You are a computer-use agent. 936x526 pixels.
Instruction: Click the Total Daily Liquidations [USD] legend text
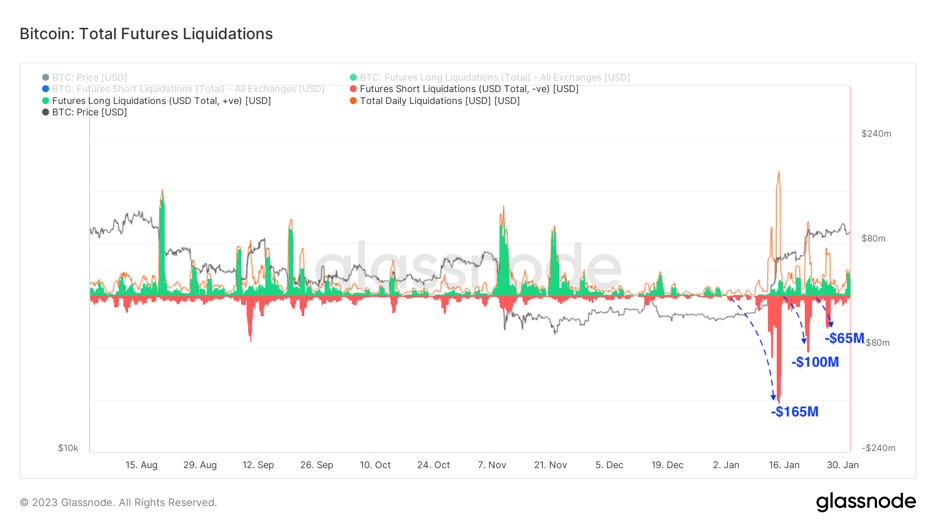[x=439, y=101]
